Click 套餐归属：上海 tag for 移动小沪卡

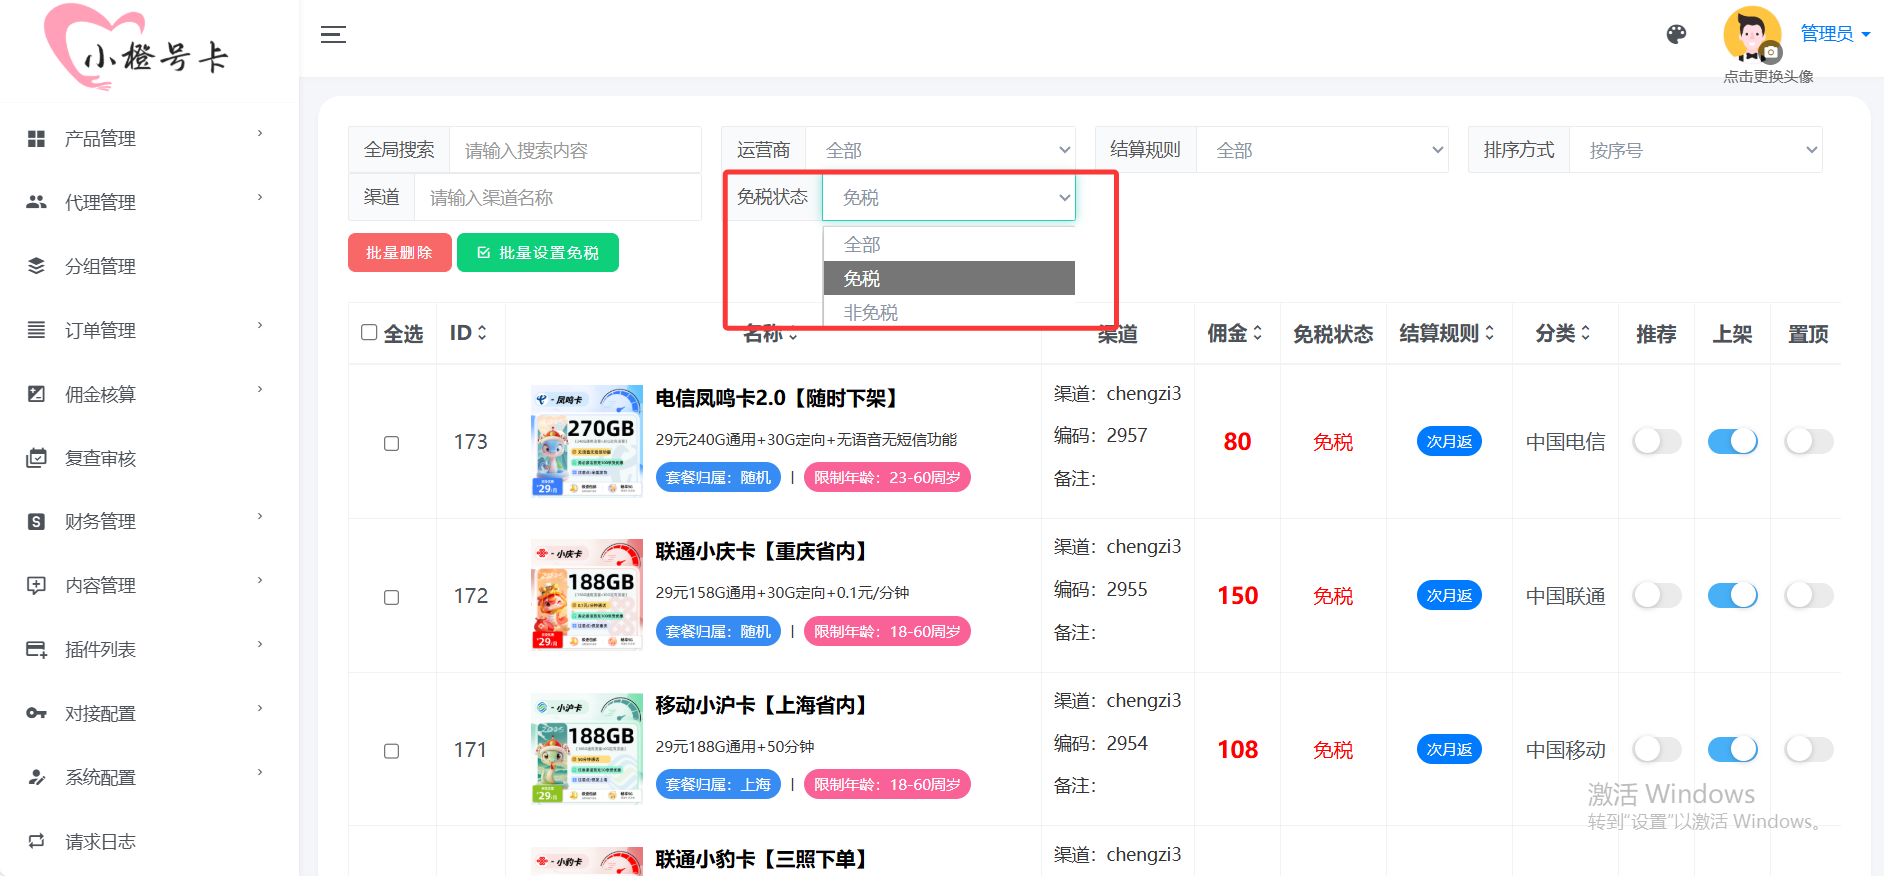[x=718, y=784]
